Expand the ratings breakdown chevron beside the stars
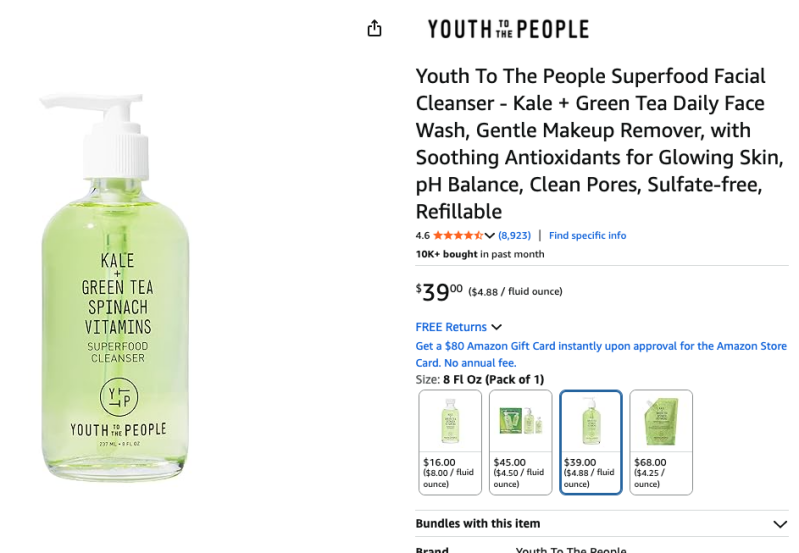Viewport: 799px width, 553px height. [489, 236]
